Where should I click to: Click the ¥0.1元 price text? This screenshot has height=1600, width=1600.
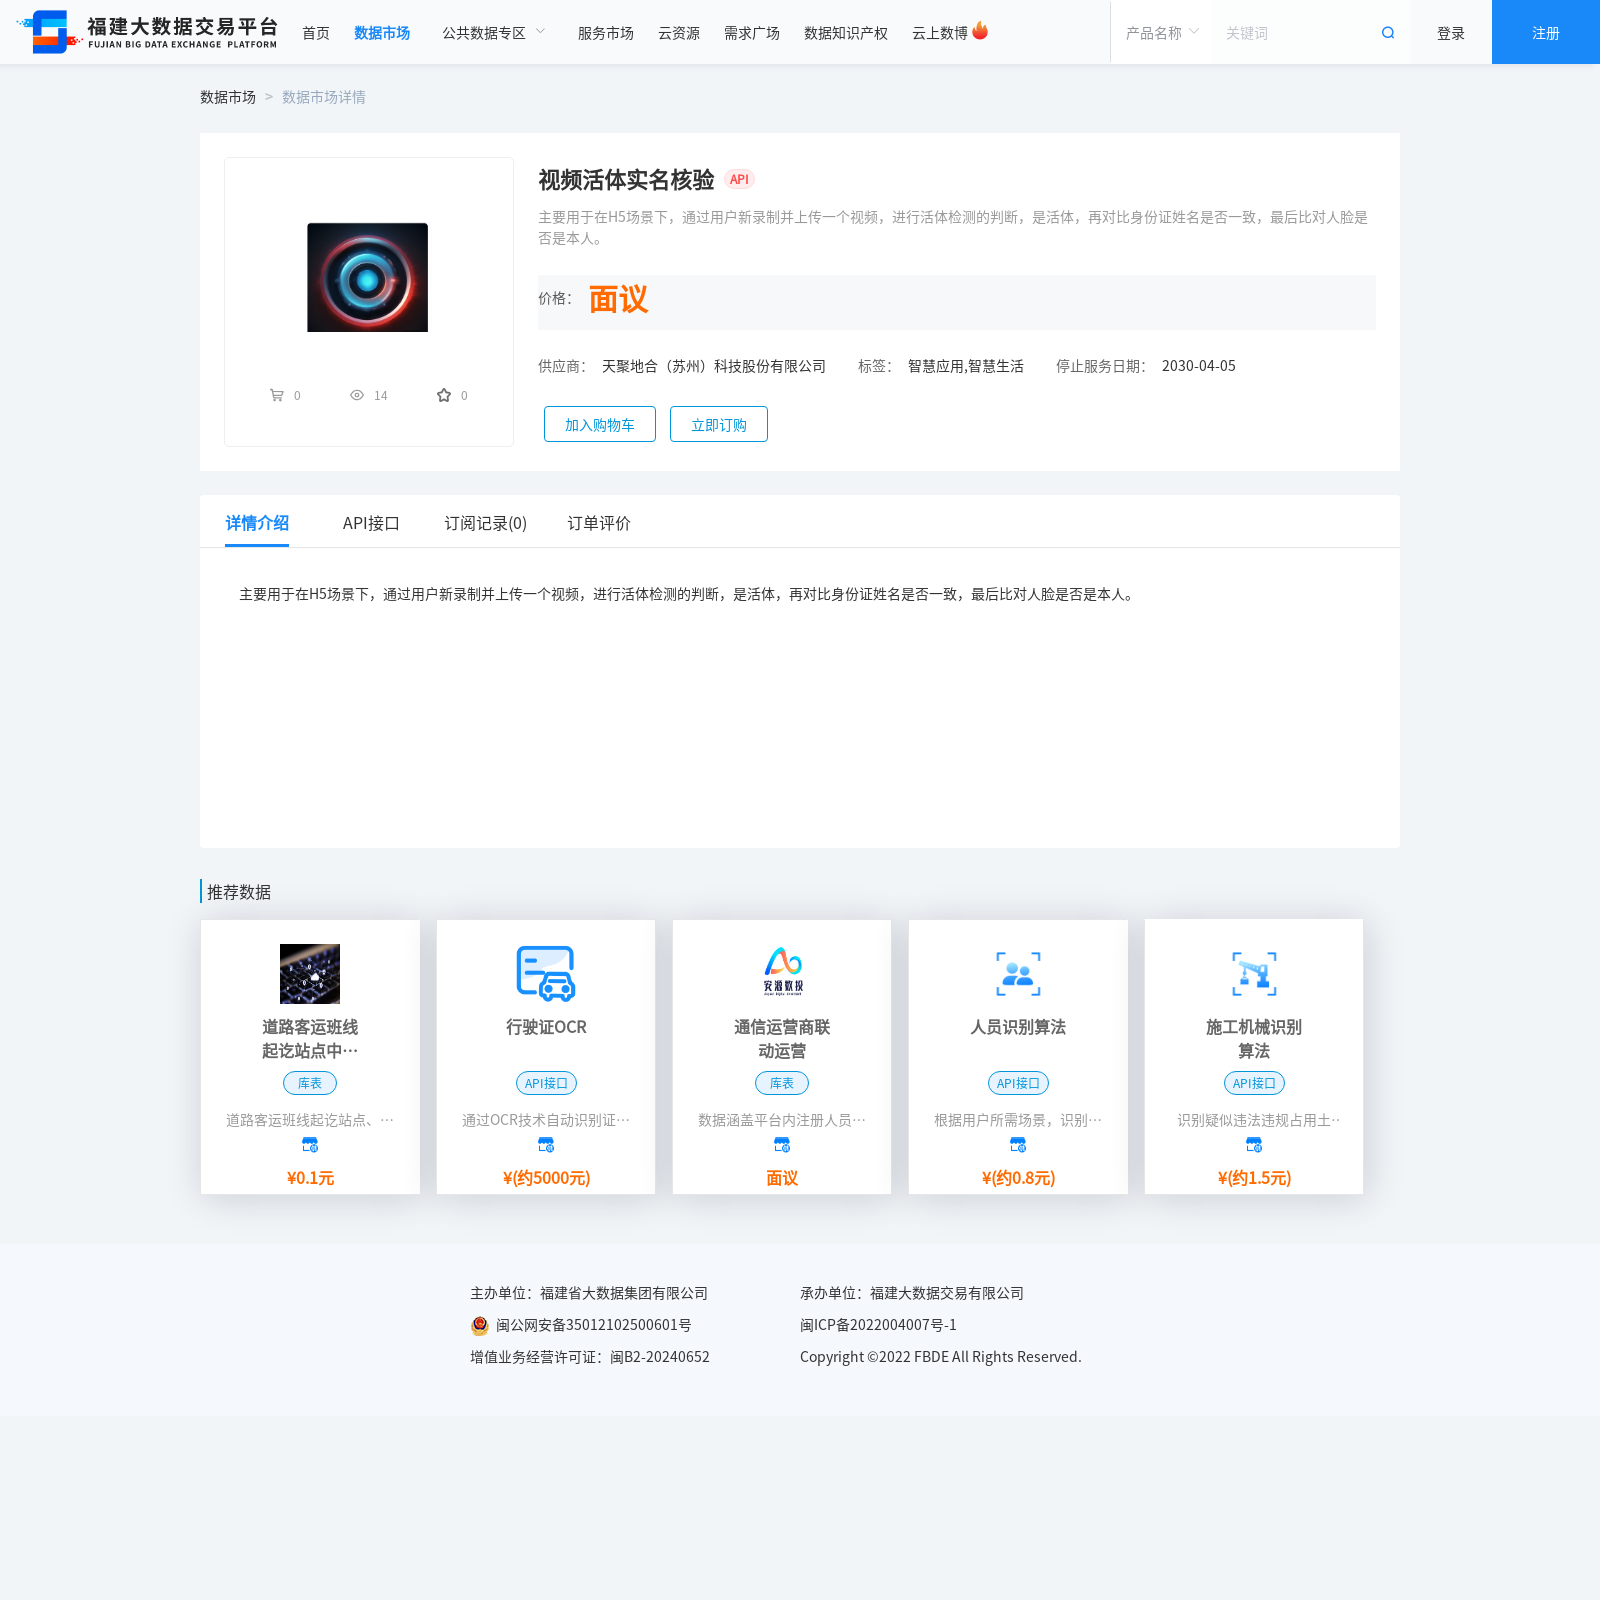(x=310, y=1178)
